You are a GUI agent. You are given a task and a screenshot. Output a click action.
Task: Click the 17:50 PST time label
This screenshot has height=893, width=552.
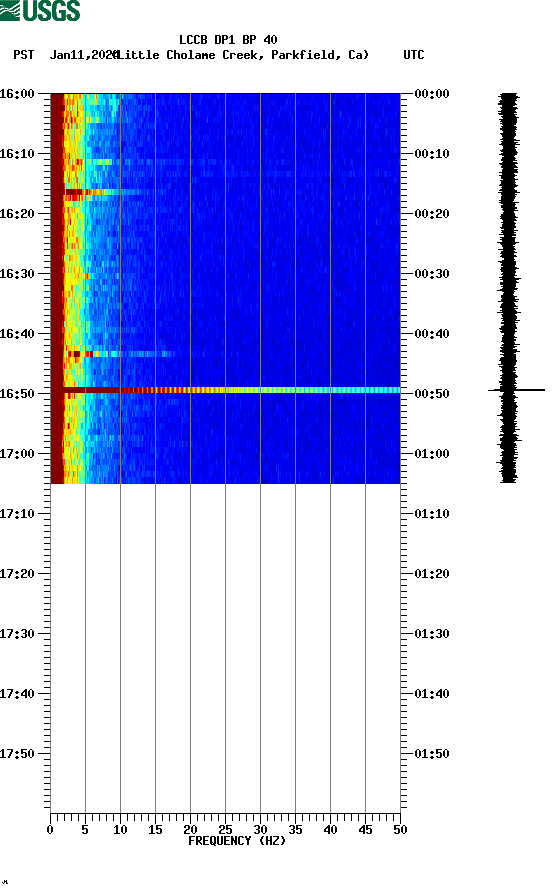[x=17, y=754]
